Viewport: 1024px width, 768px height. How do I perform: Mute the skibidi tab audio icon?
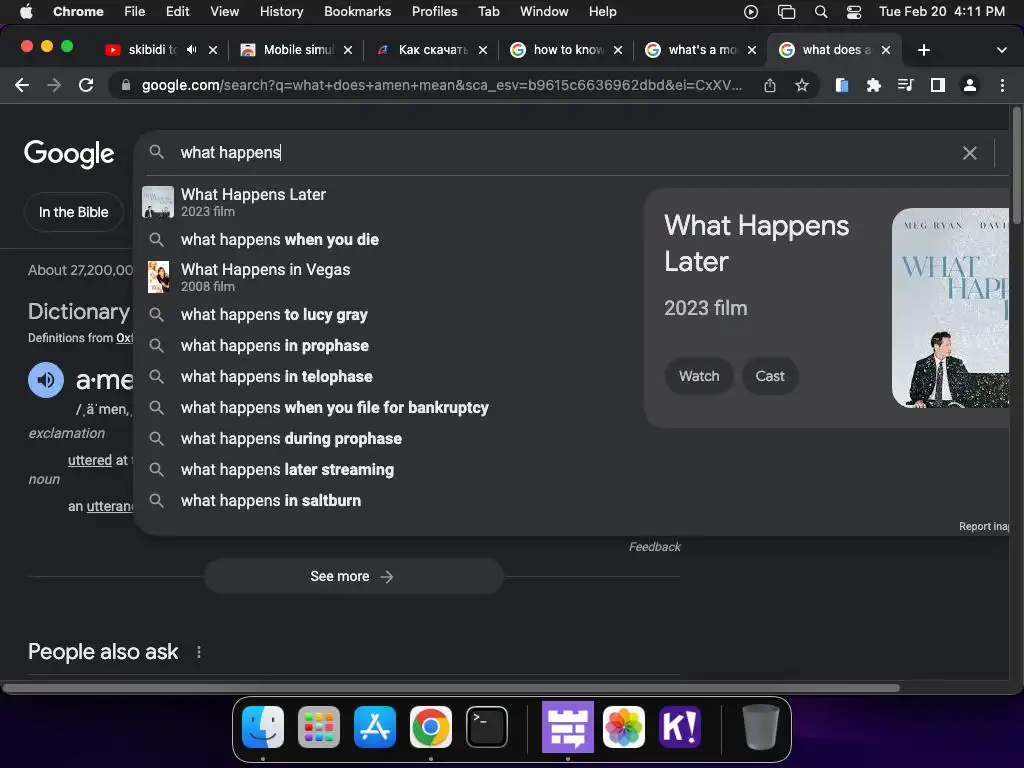[x=191, y=50]
